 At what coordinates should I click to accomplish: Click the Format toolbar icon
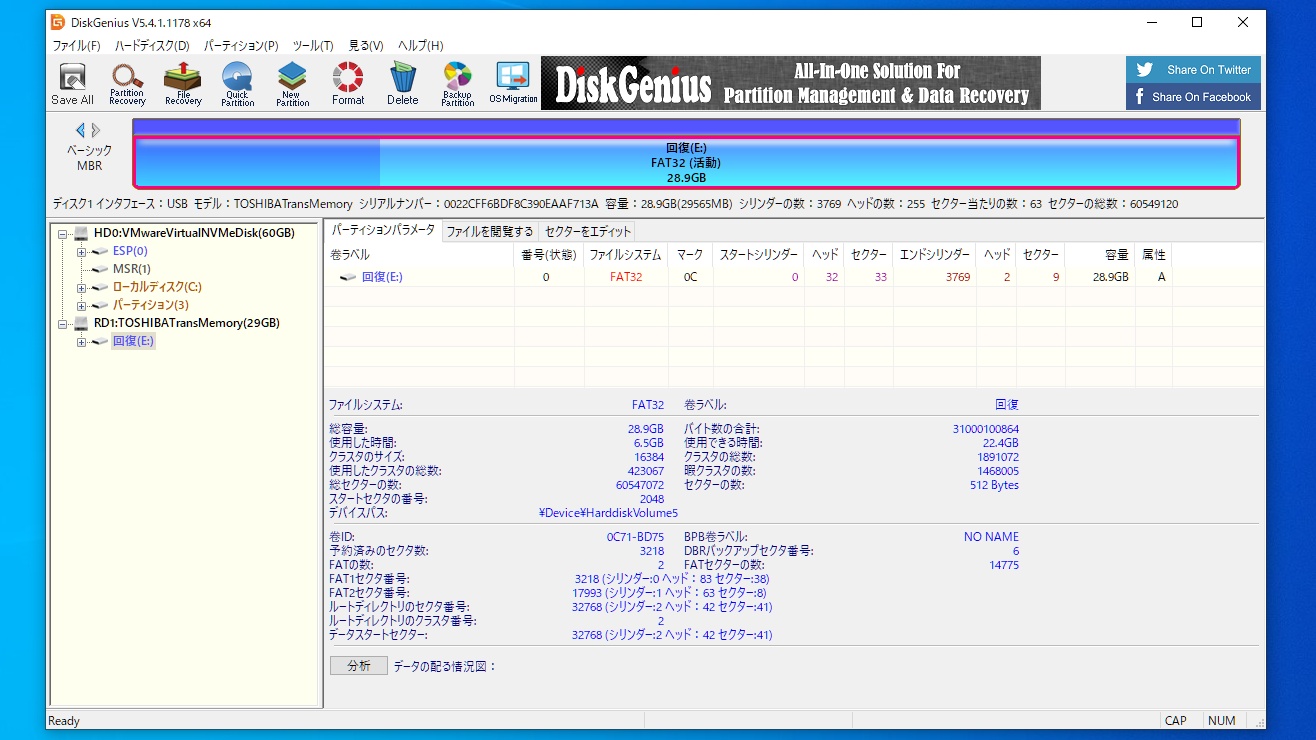coord(348,84)
